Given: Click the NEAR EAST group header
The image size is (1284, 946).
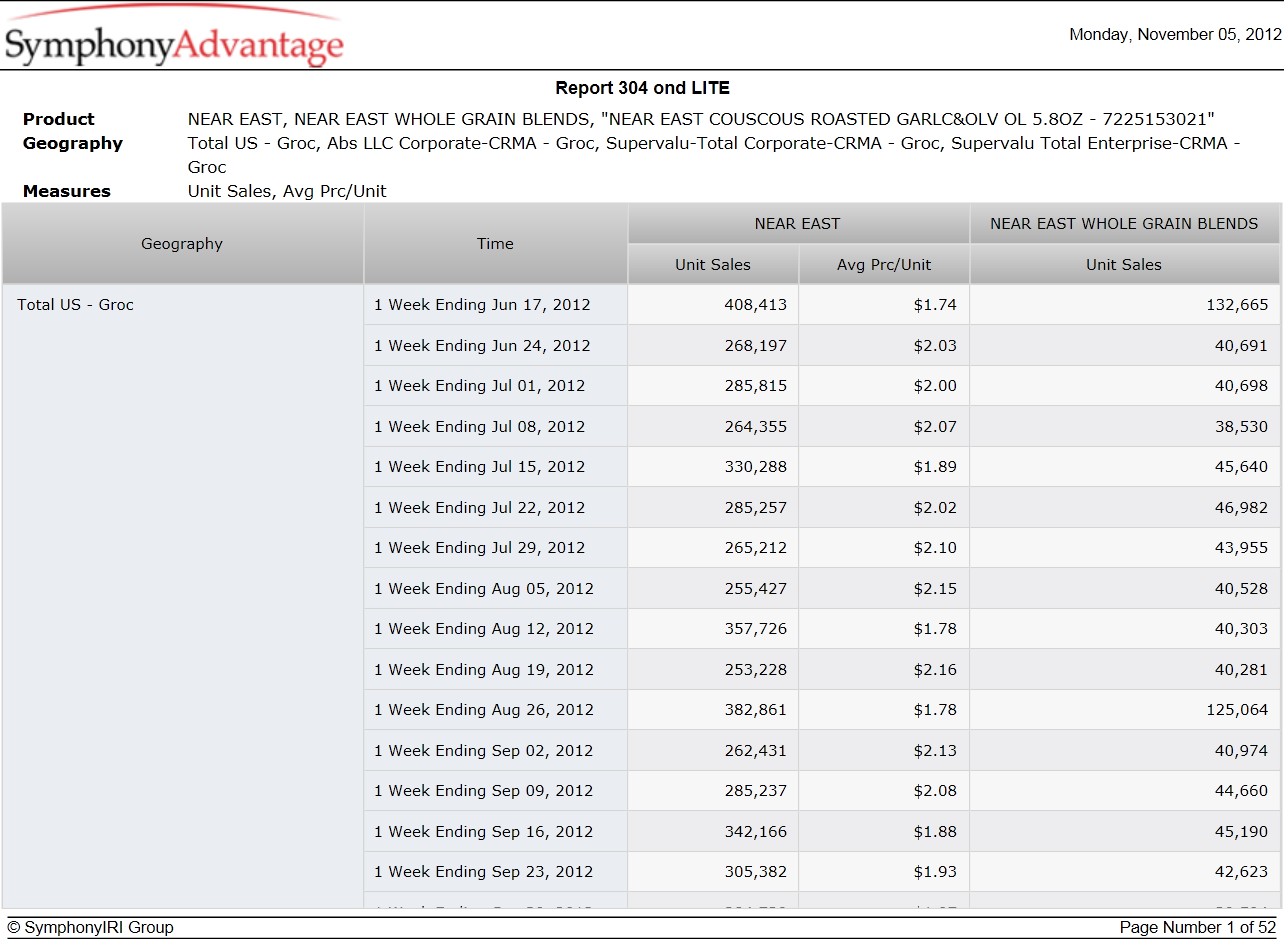Looking at the screenshot, I should coord(798,224).
